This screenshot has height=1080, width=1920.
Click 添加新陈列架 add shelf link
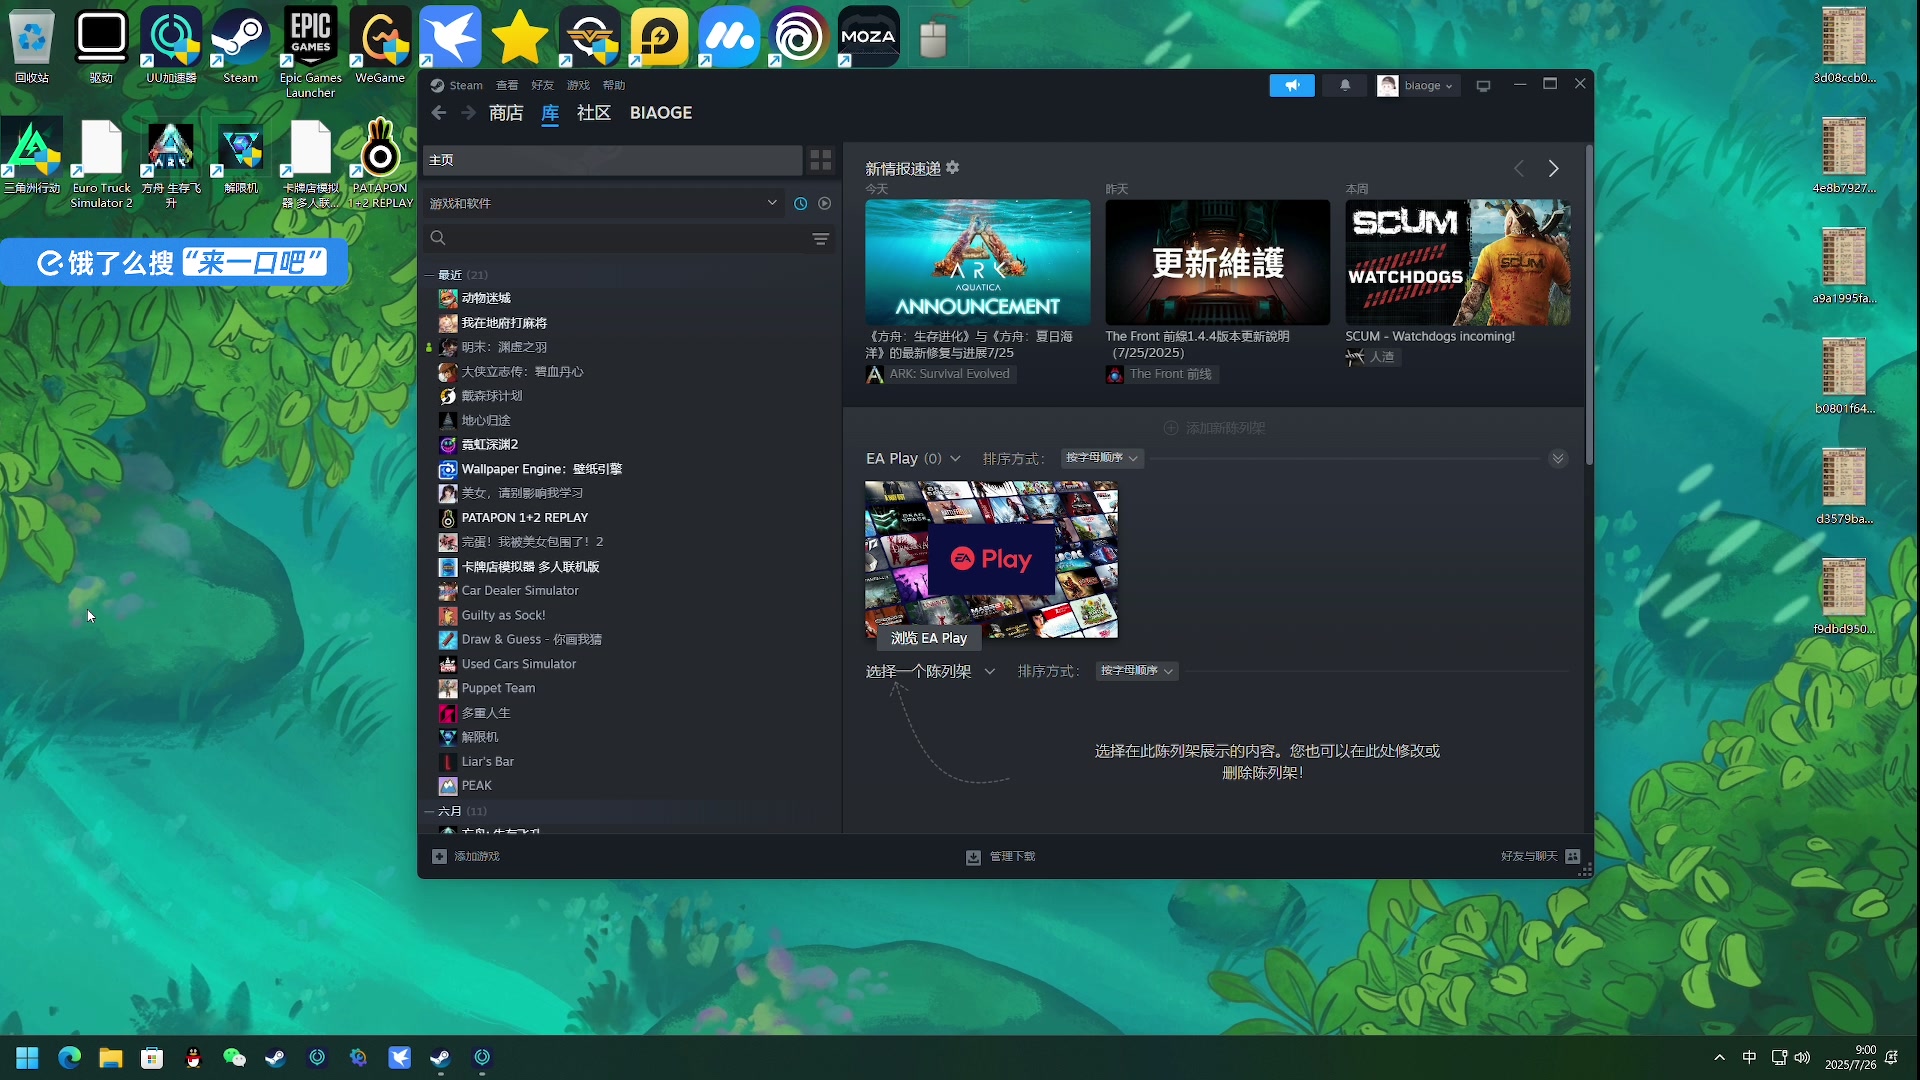[x=1215, y=428]
